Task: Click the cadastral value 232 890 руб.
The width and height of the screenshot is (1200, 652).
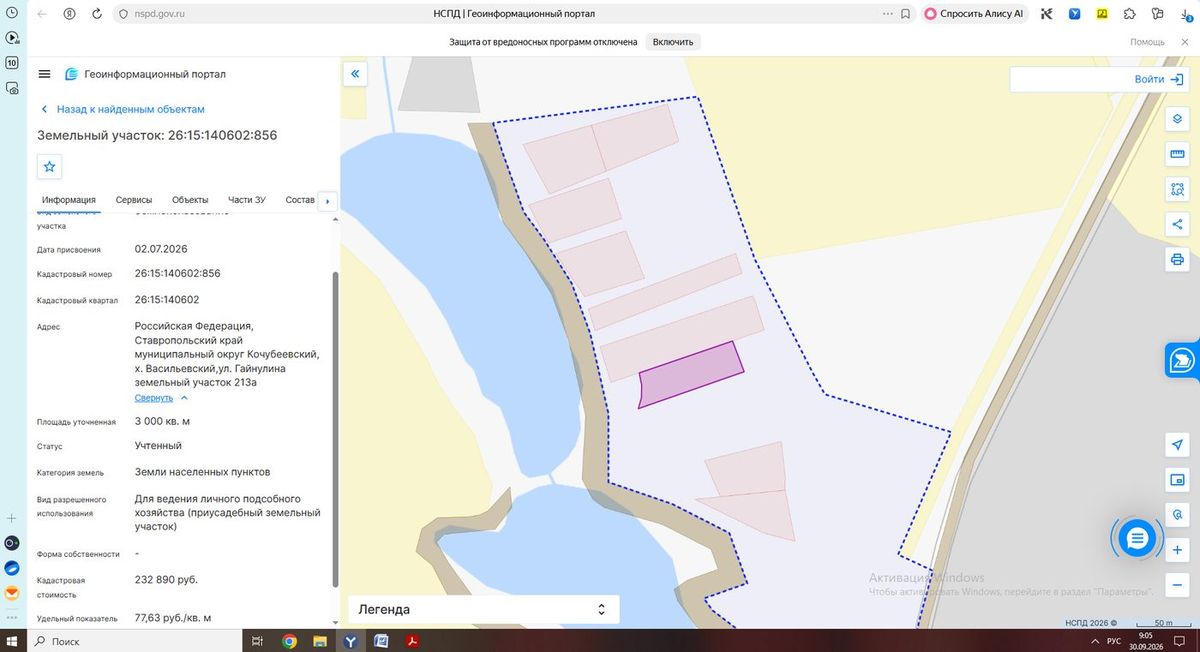Action: tap(166, 579)
